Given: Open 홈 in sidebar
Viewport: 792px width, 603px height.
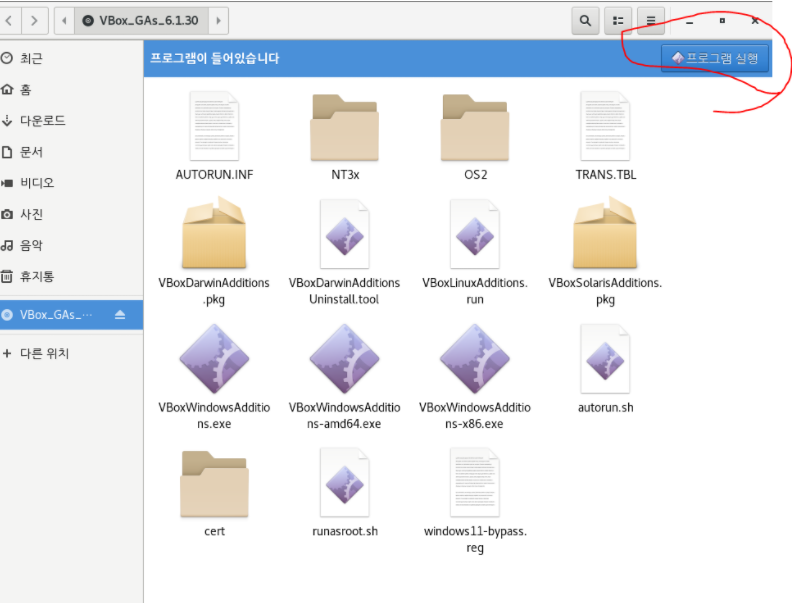Looking at the screenshot, I should [71, 90].
